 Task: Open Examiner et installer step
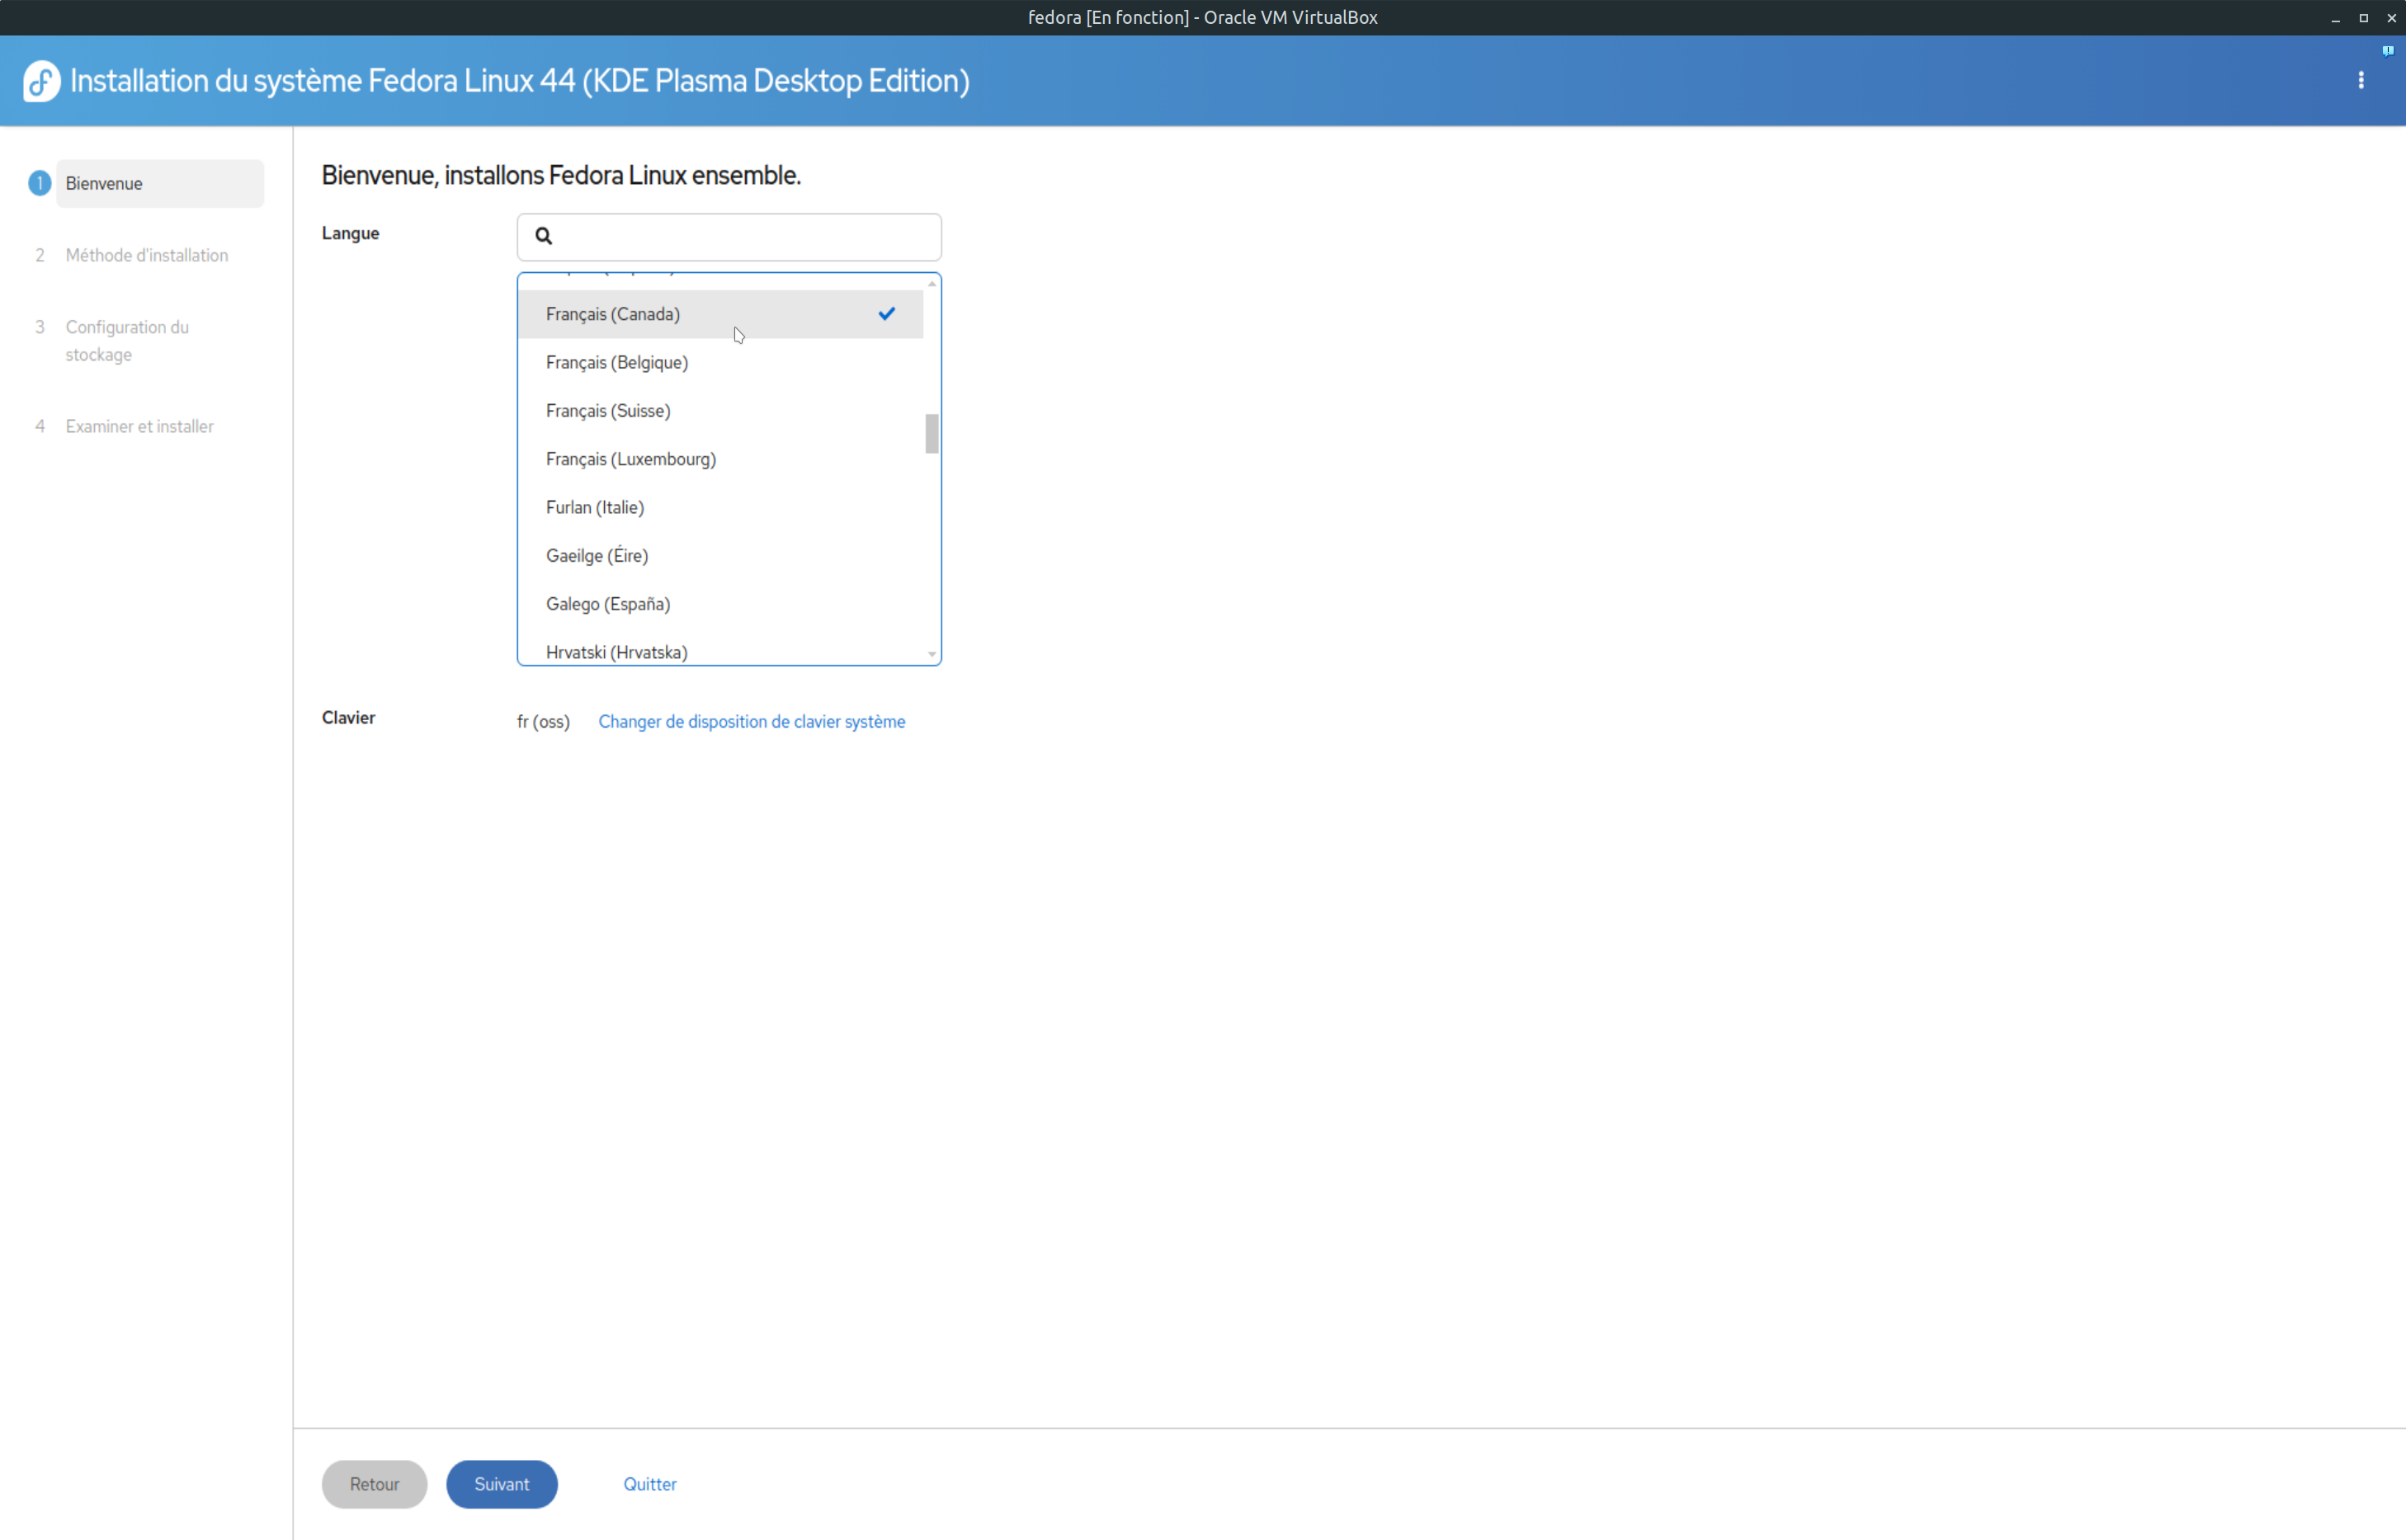140,427
